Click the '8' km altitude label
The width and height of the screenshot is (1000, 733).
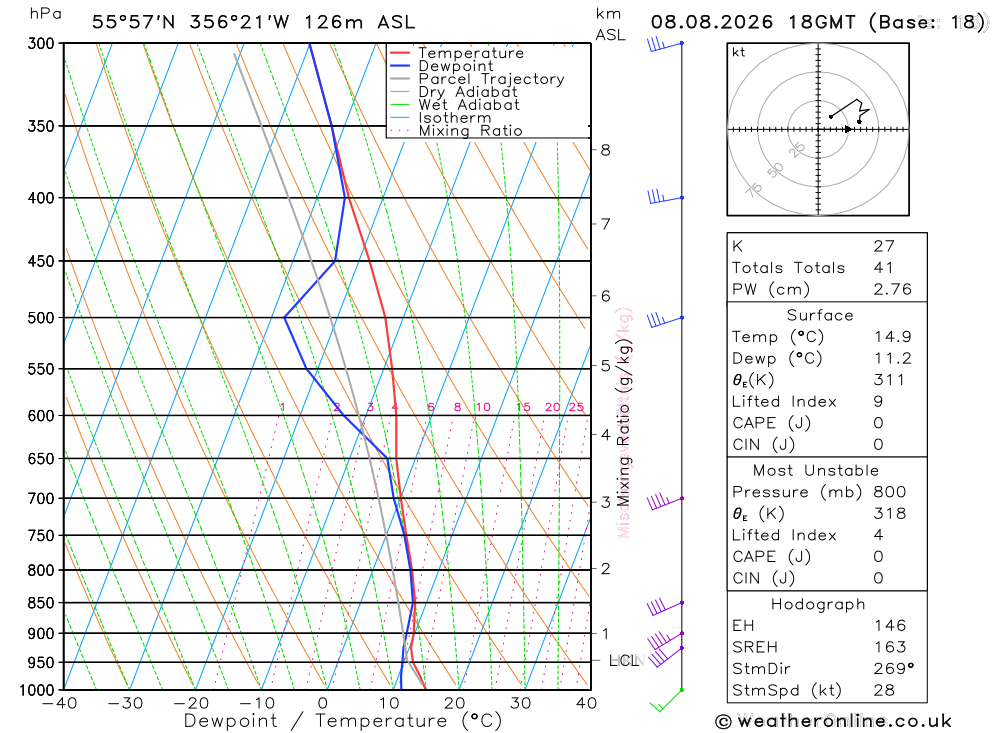click(605, 150)
